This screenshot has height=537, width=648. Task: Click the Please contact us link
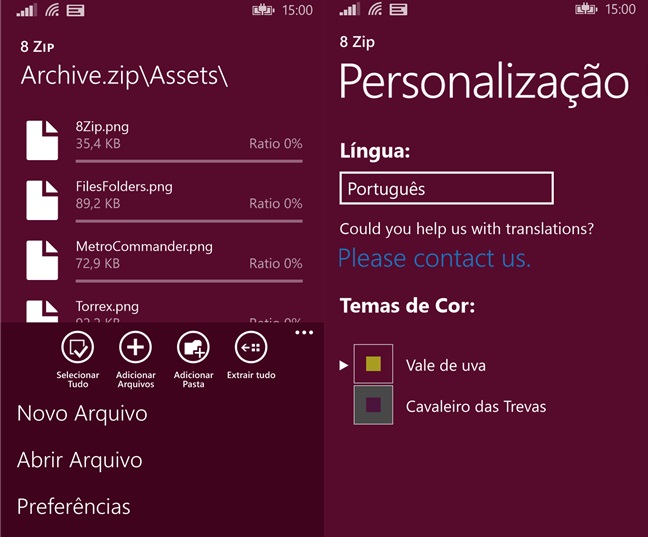[x=434, y=258]
